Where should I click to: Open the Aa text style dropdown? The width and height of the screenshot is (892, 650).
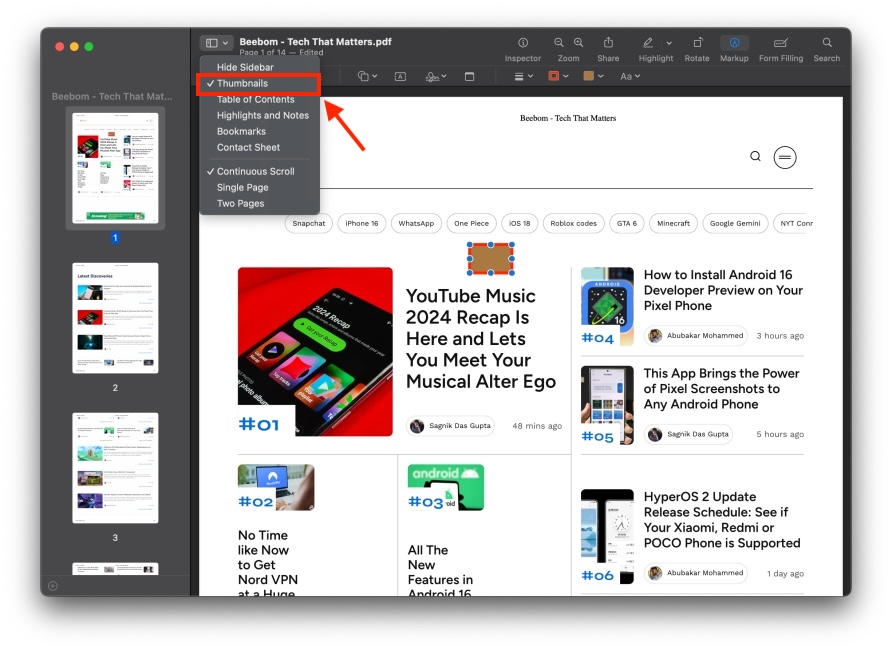click(x=630, y=76)
